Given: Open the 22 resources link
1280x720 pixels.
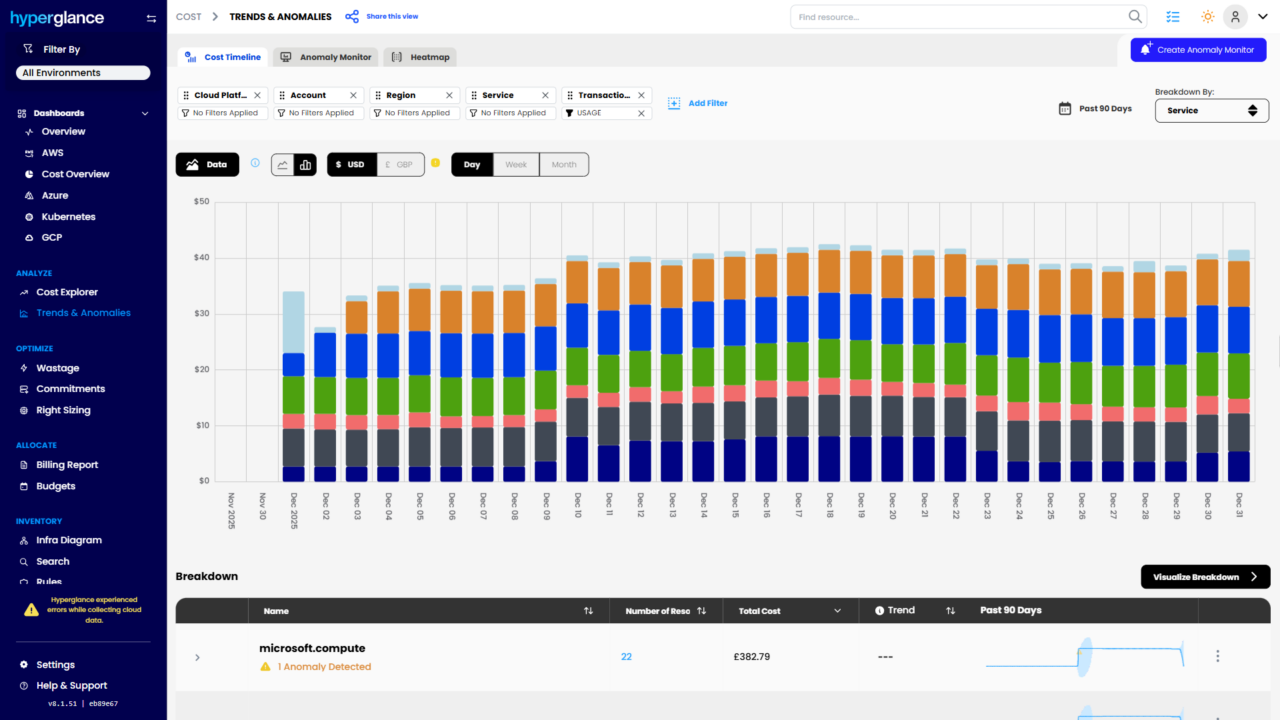Looking at the screenshot, I should click(x=626, y=657).
